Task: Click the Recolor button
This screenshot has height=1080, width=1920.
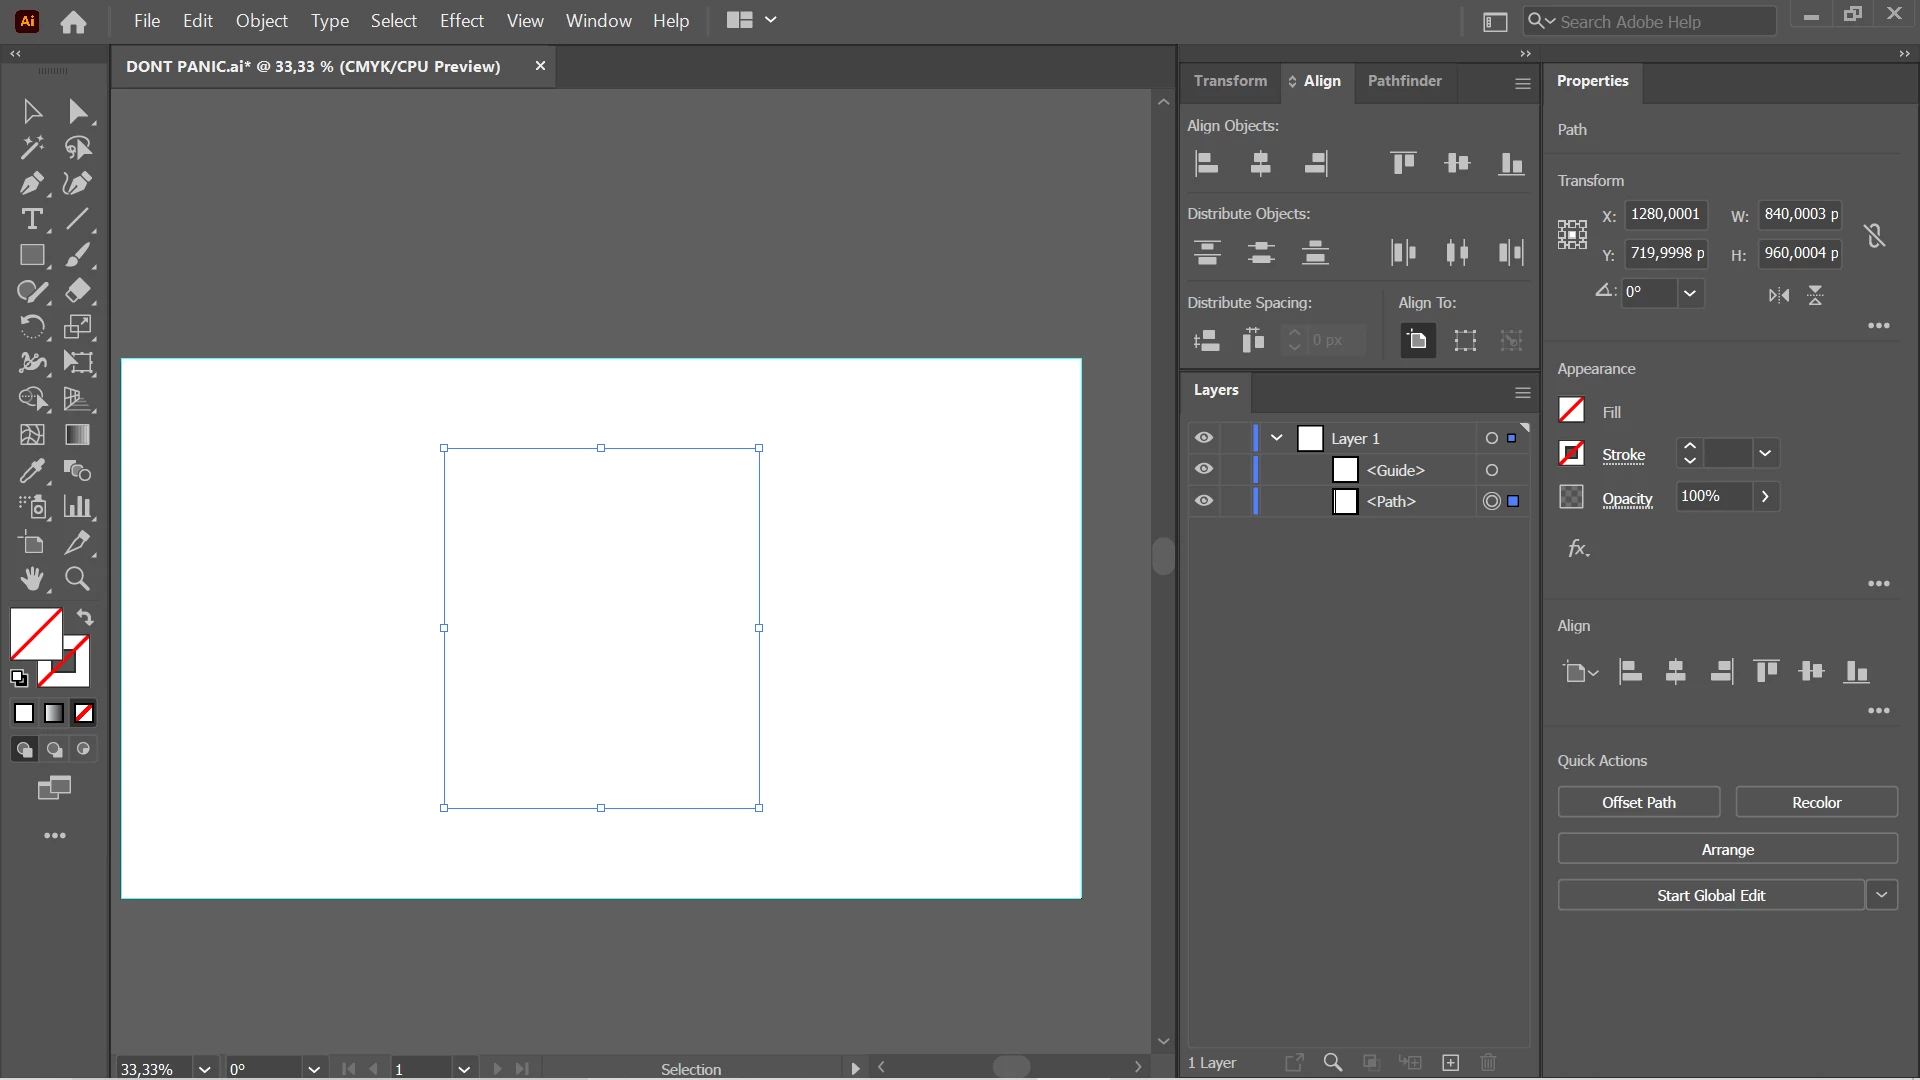Action: pos(1816,802)
